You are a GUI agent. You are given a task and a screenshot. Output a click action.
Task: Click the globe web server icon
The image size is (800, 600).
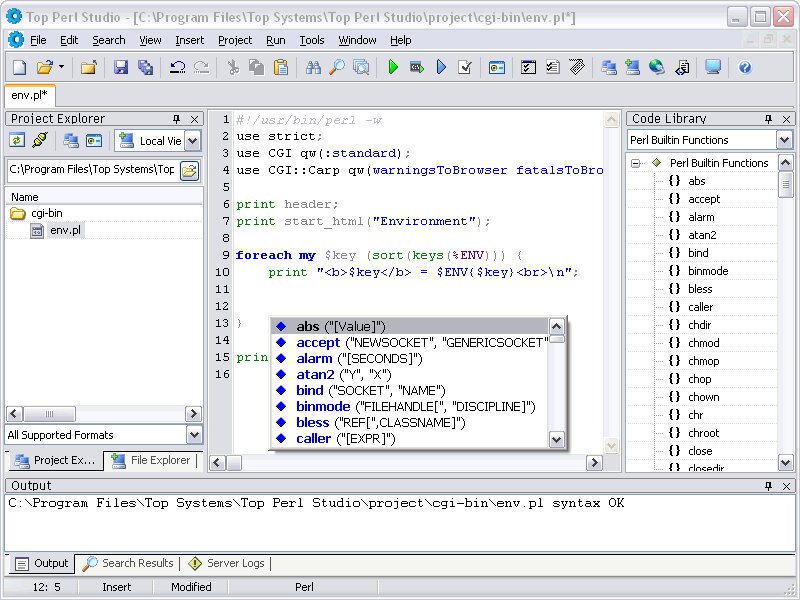click(657, 67)
